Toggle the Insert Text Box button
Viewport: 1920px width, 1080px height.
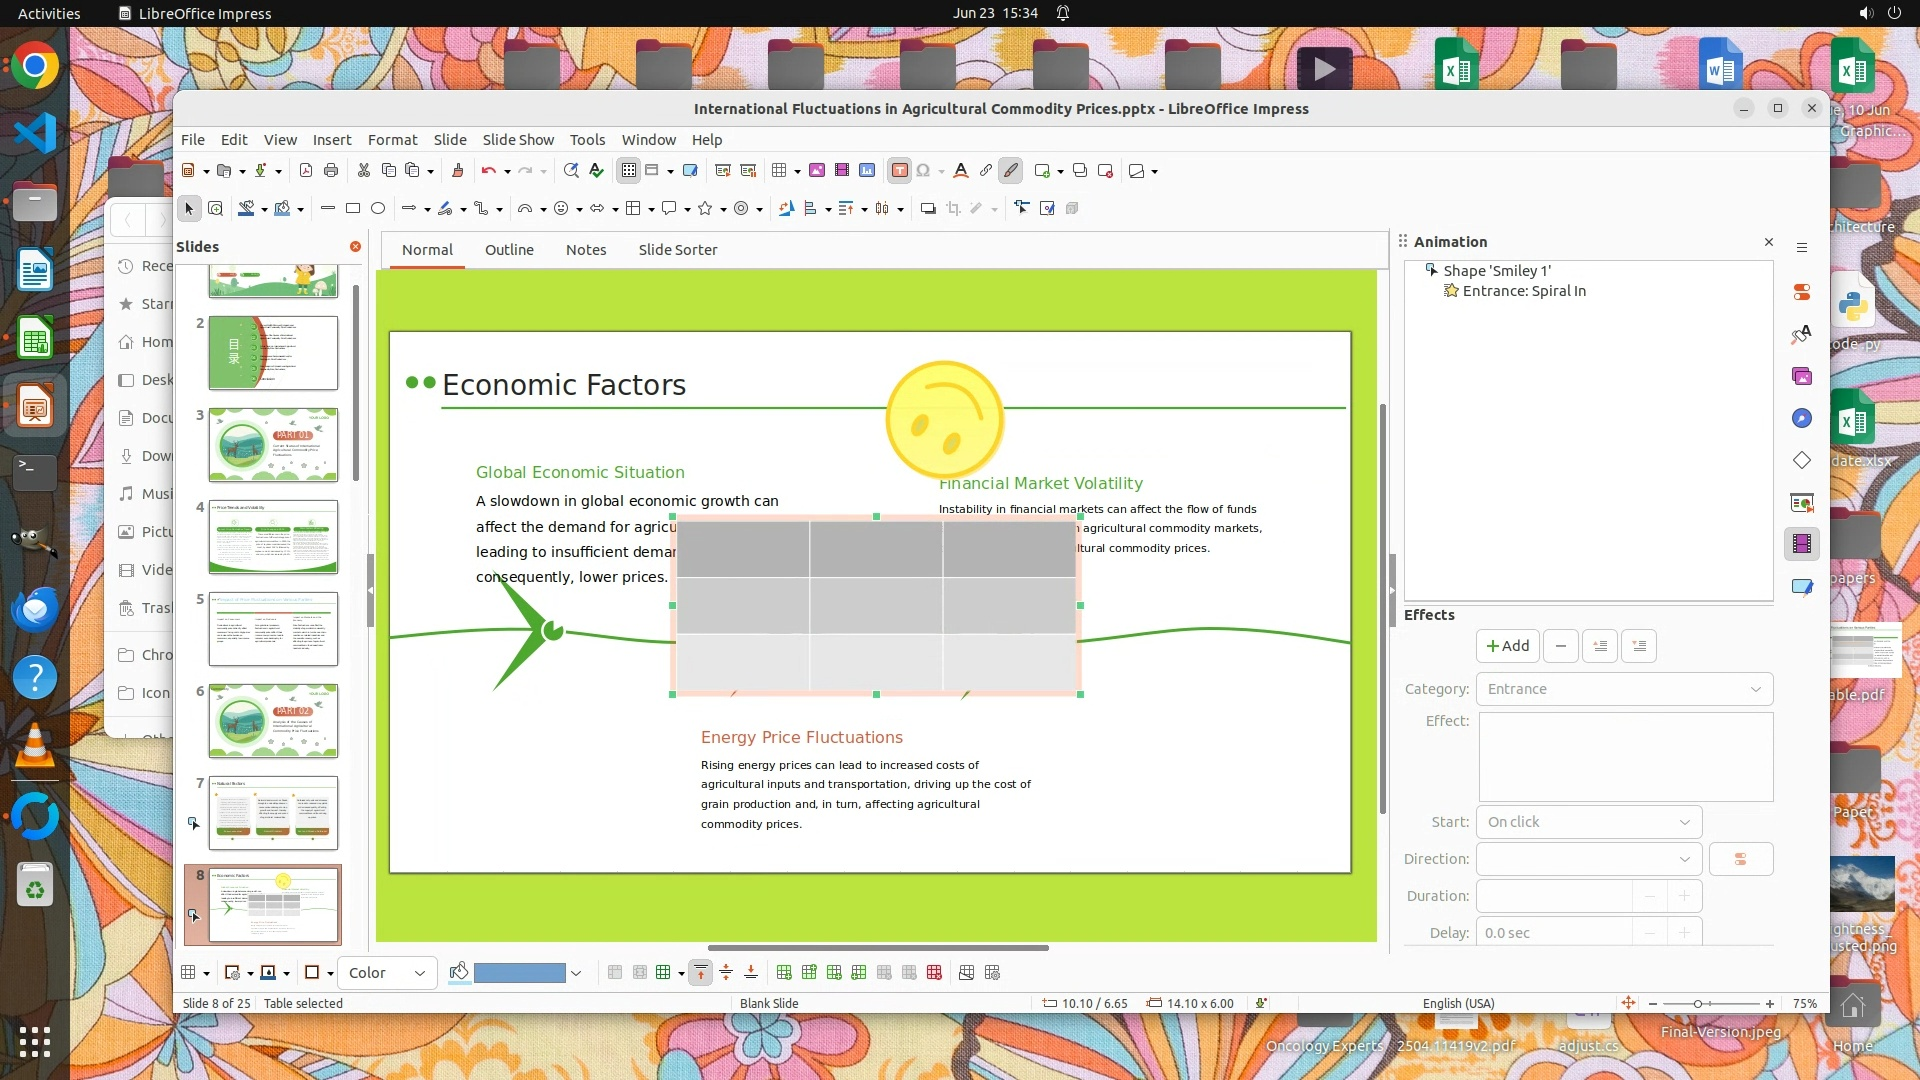(x=899, y=171)
